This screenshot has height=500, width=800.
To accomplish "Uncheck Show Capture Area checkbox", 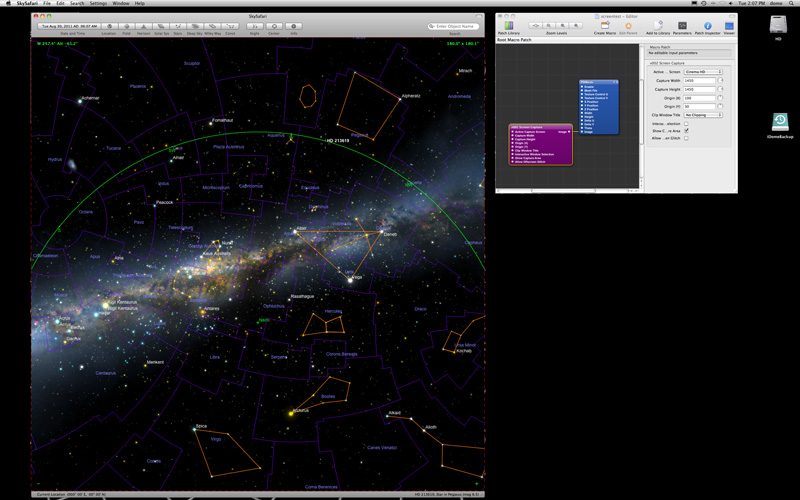I will click(686, 130).
